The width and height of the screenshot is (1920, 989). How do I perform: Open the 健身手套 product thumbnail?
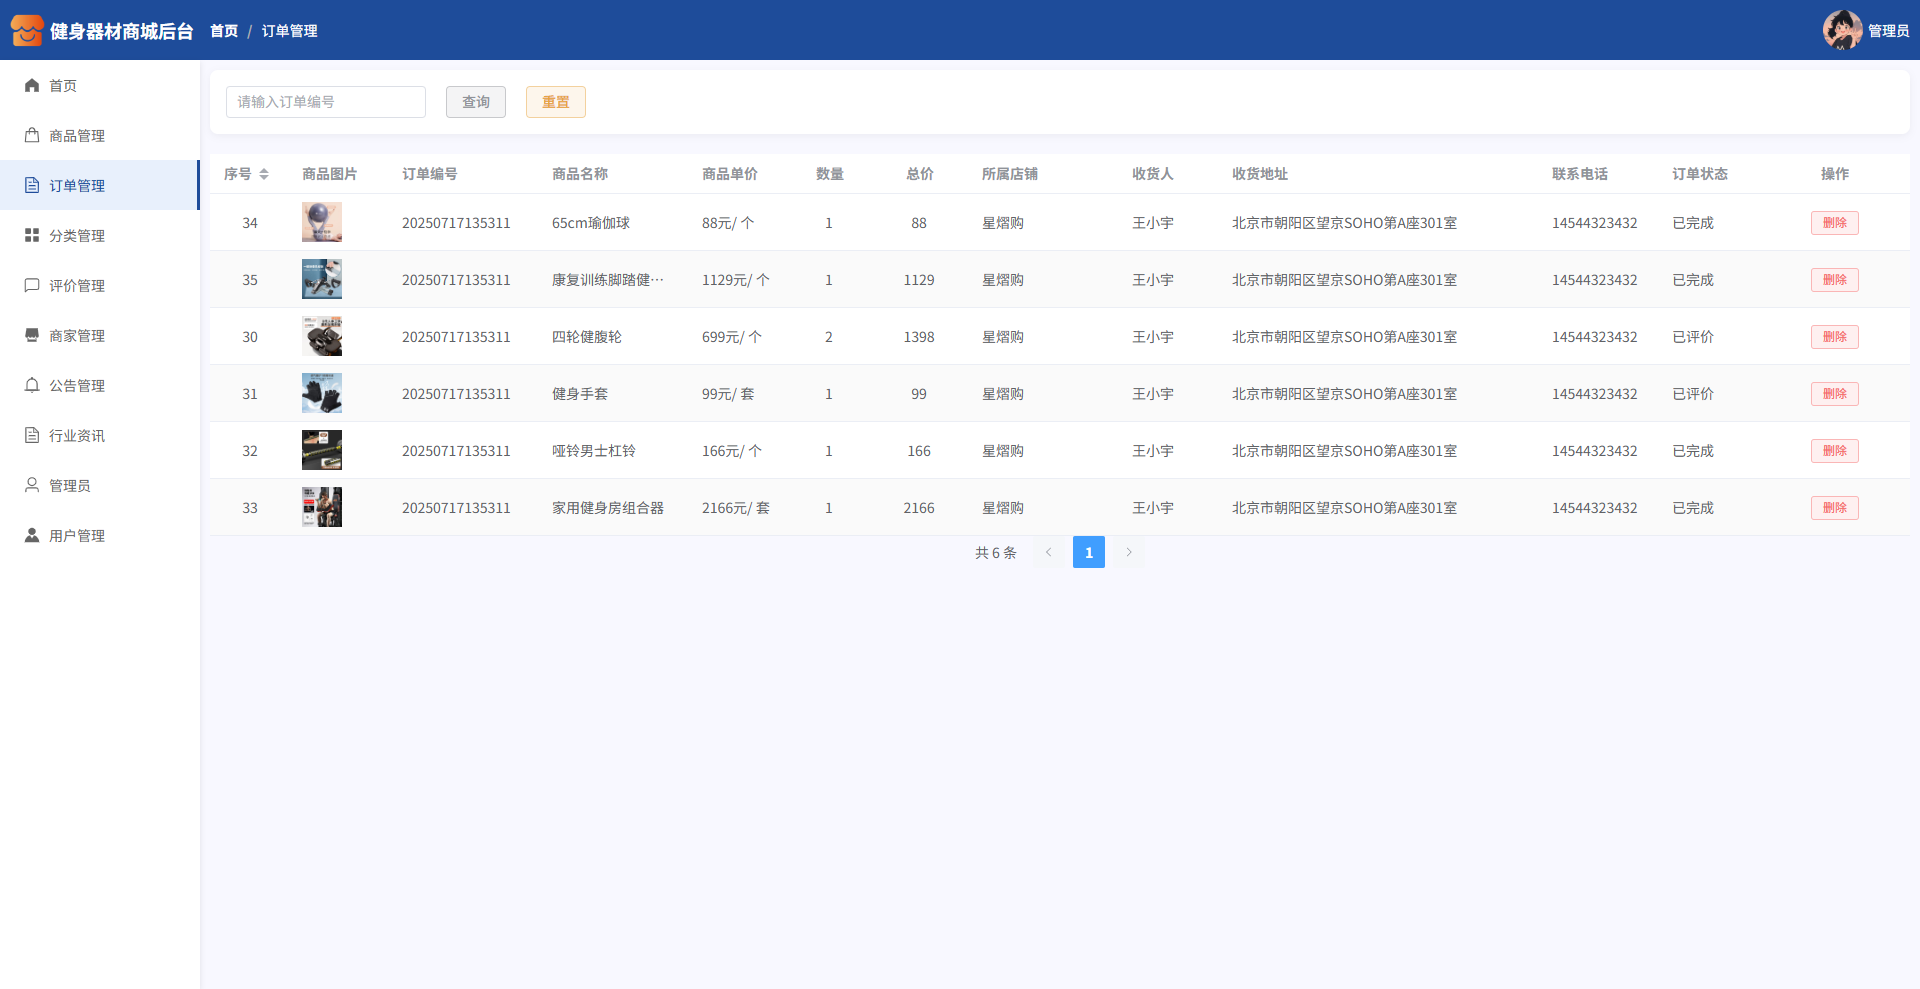[x=322, y=393]
